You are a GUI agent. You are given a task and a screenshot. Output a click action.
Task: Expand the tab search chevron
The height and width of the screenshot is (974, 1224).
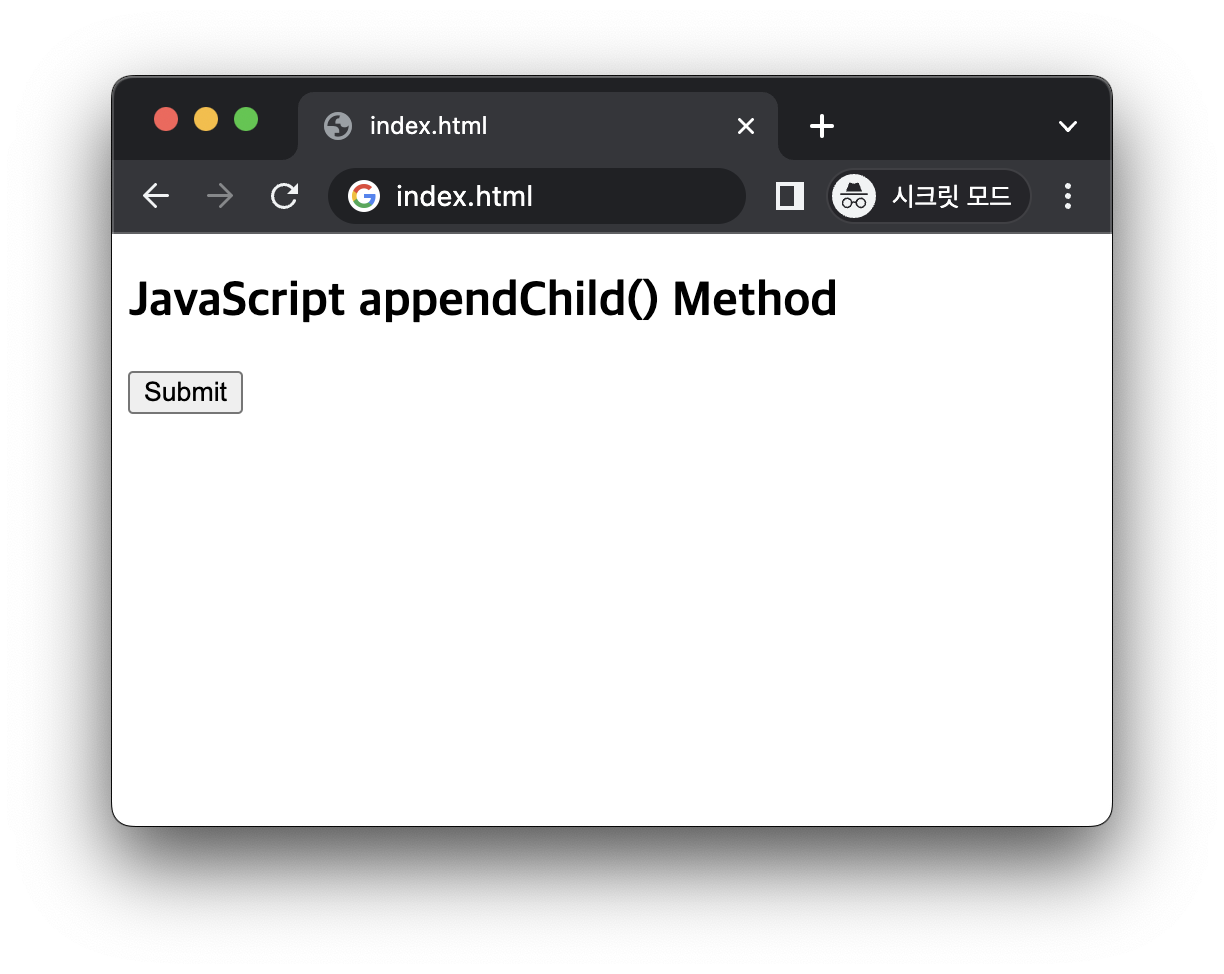tap(1068, 126)
